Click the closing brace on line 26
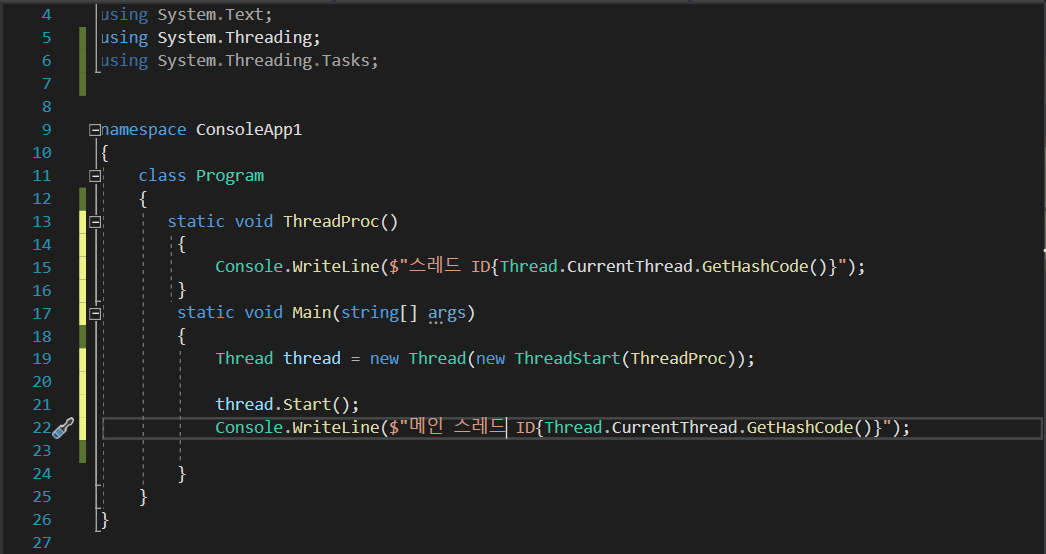This screenshot has width=1046, height=554. tap(105, 520)
